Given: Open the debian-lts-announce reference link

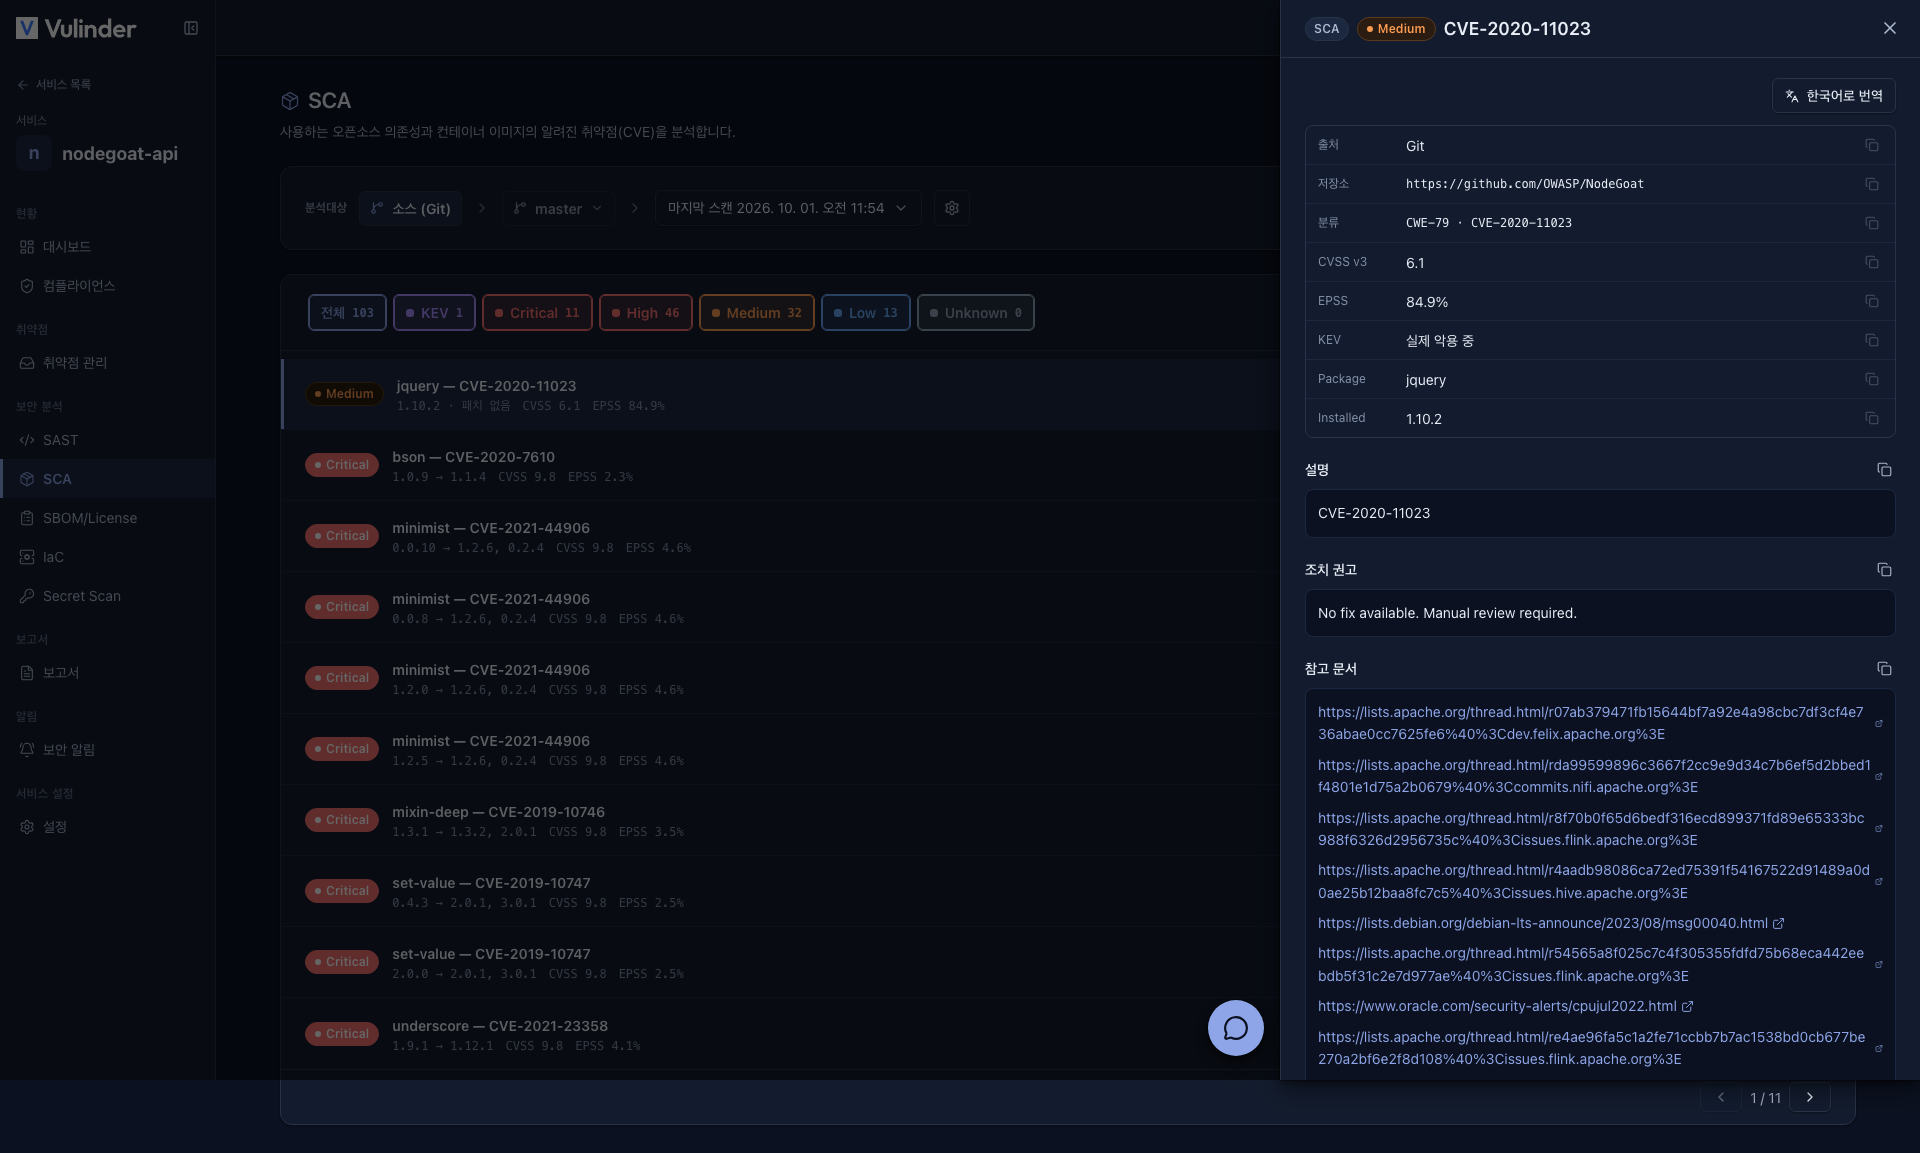Looking at the screenshot, I should point(1550,923).
